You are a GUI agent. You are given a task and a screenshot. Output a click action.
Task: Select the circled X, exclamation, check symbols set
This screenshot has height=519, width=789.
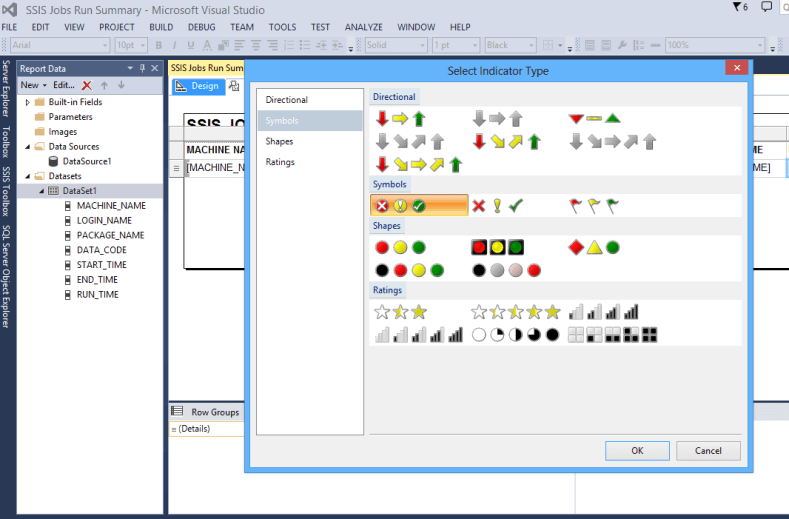tap(419, 205)
